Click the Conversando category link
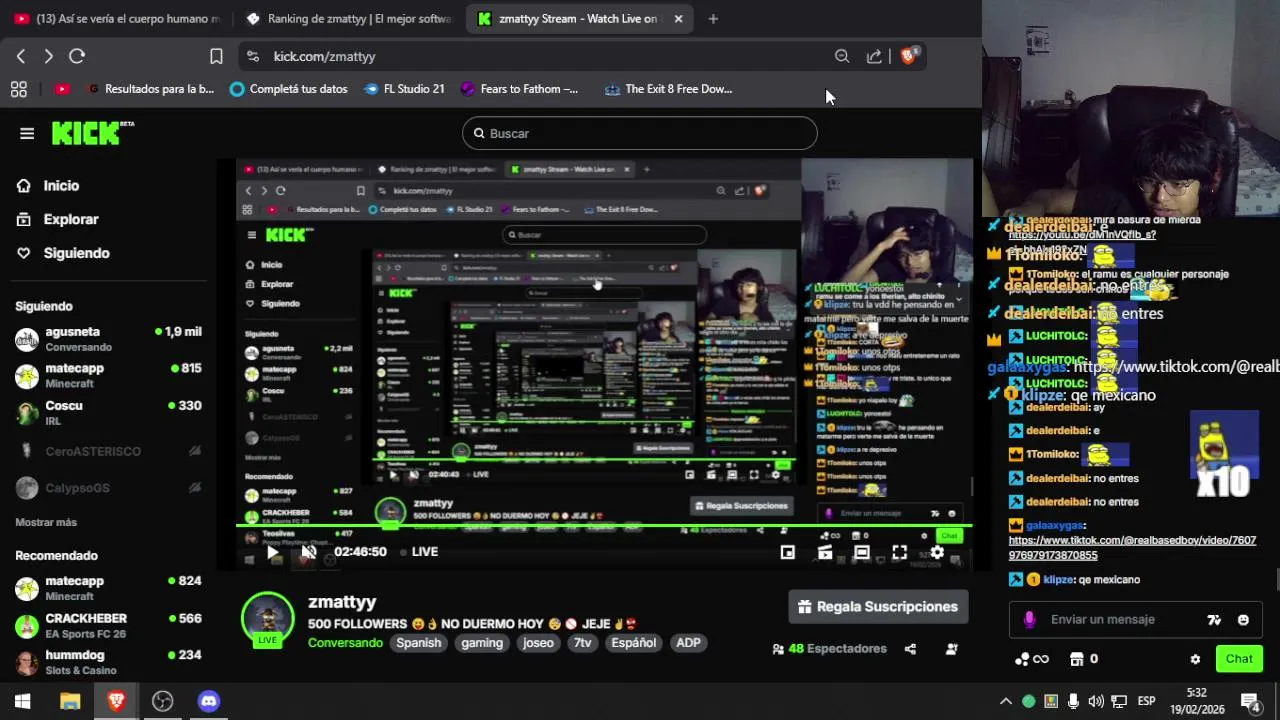1280x720 pixels. coord(345,643)
